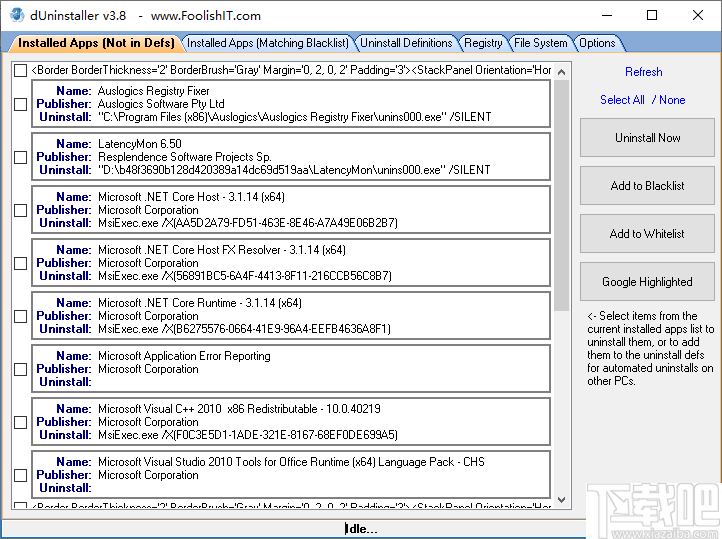Screen dimensions: 722x539
Task: Click the Border BorderThickness header row text
Action: (x=291, y=70)
